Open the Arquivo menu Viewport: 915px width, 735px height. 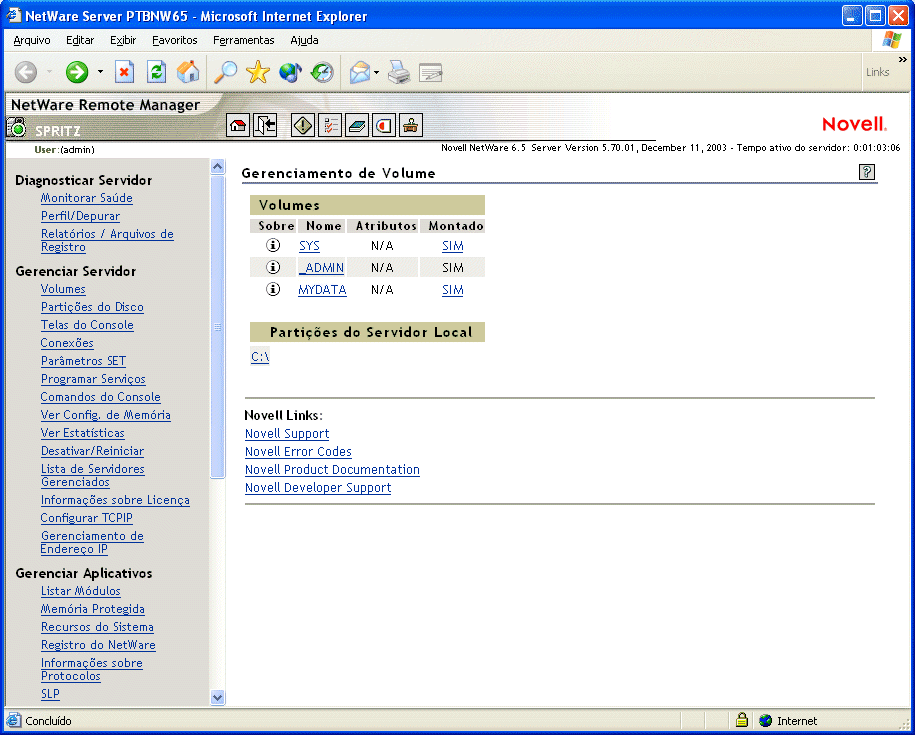point(32,40)
